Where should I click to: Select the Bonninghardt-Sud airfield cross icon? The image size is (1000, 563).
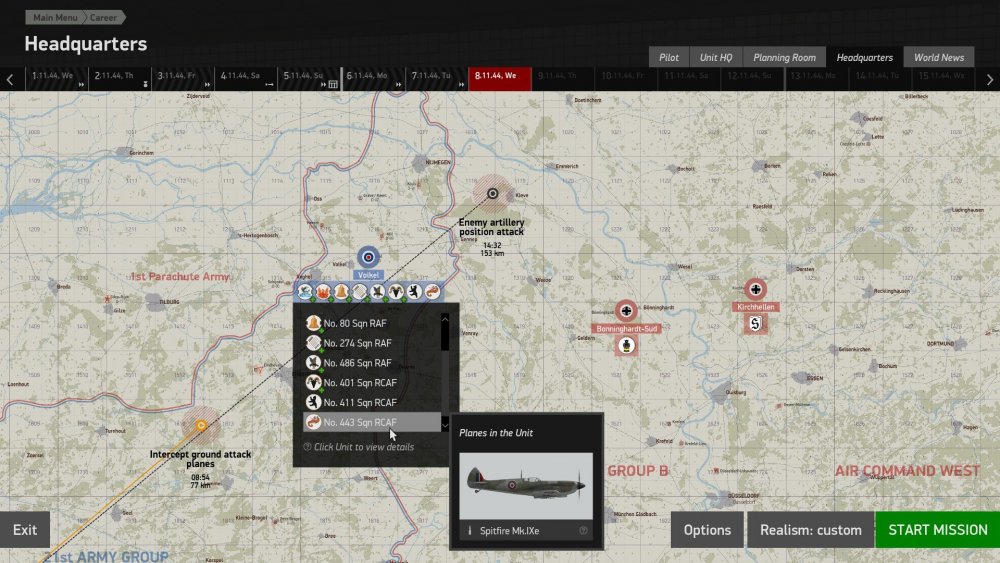[626, 311]
